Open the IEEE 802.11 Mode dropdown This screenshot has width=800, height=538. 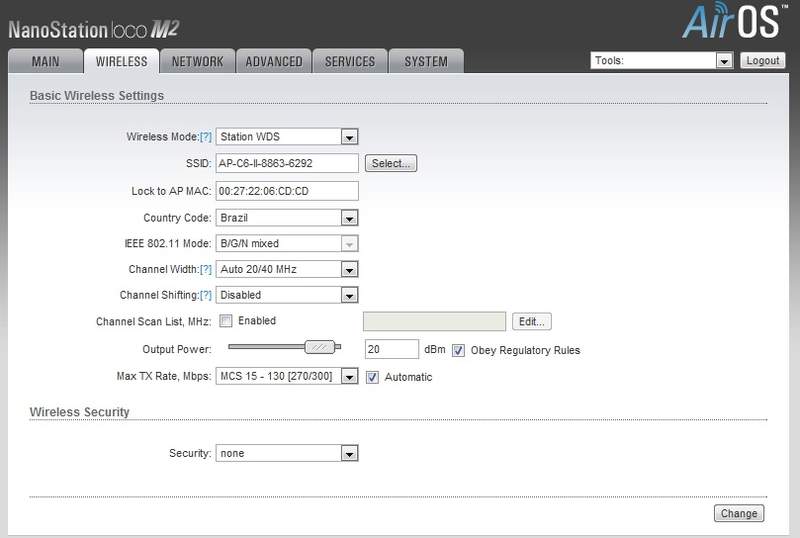[287, 243]
